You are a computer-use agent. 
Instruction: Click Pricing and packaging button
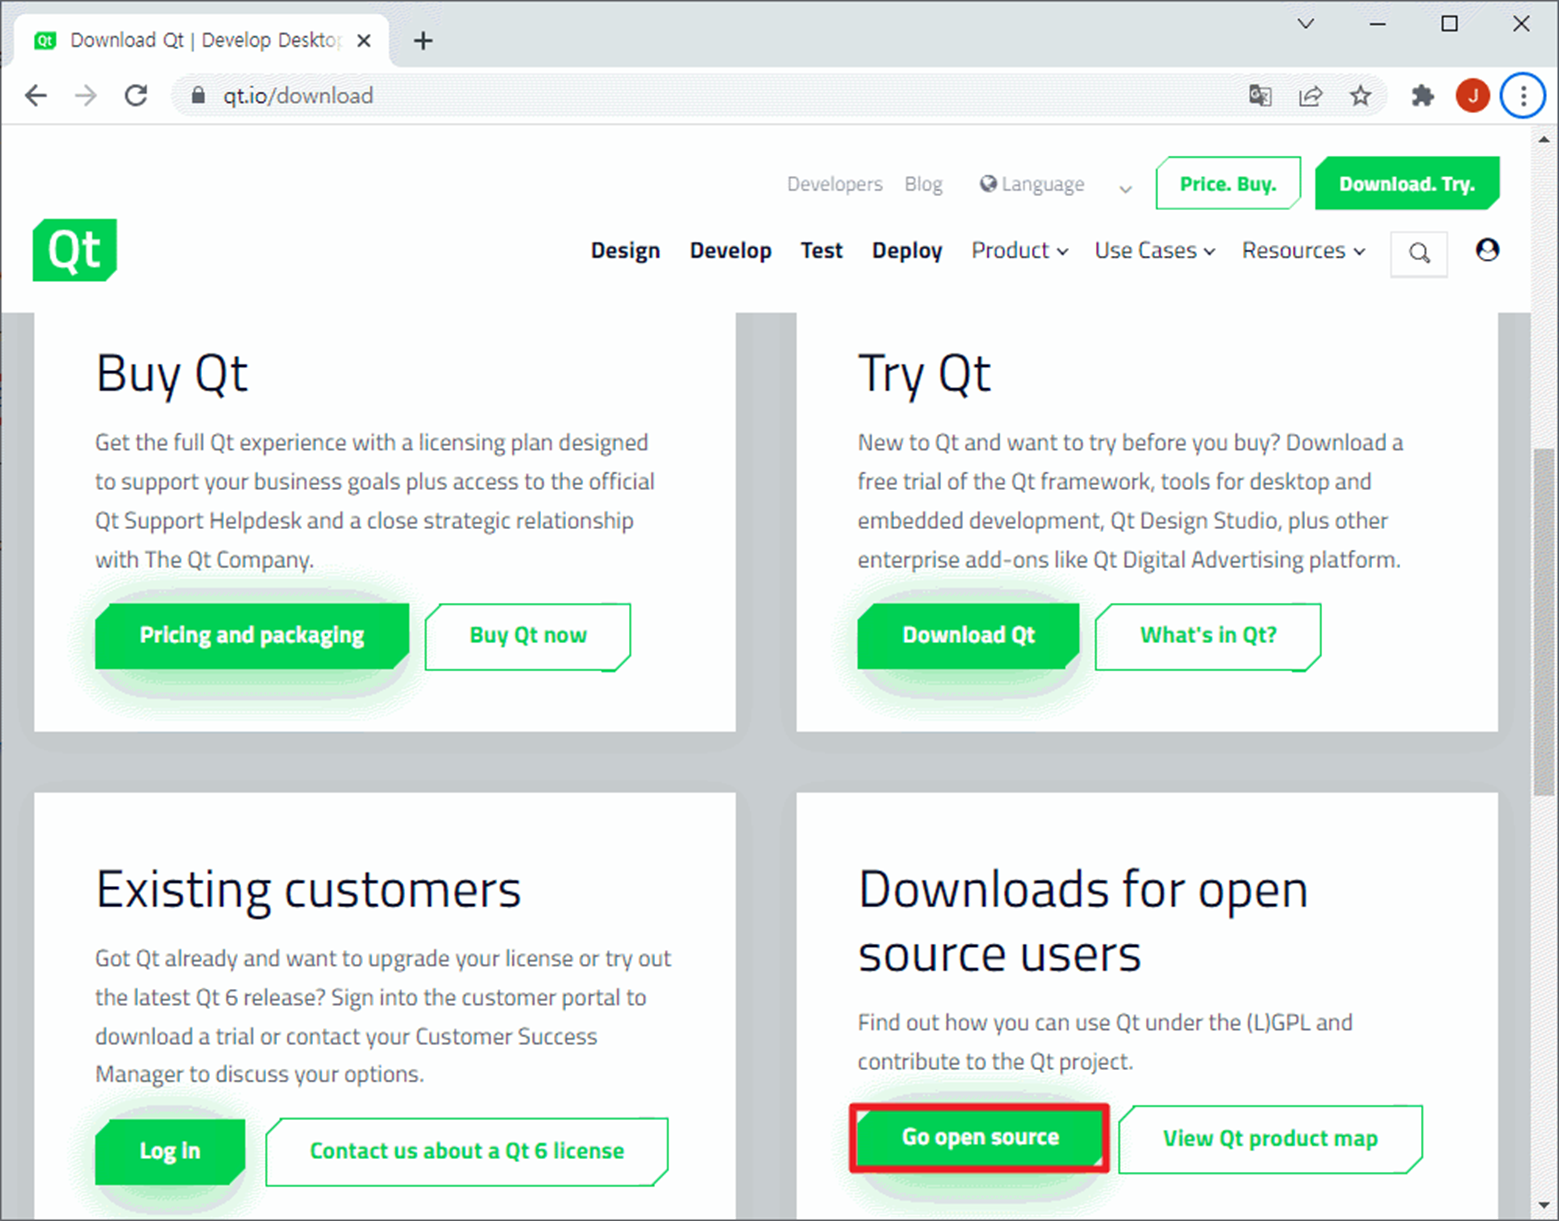click(252, 636)
